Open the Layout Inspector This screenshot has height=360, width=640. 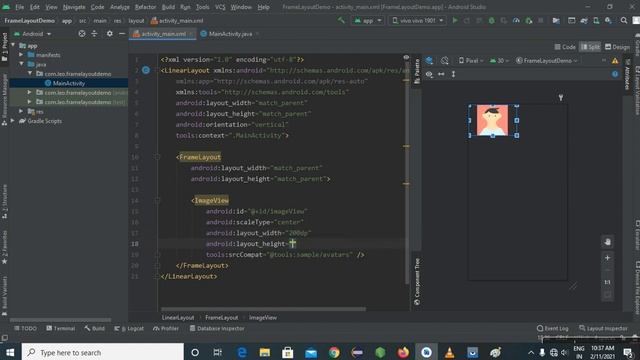603,328
